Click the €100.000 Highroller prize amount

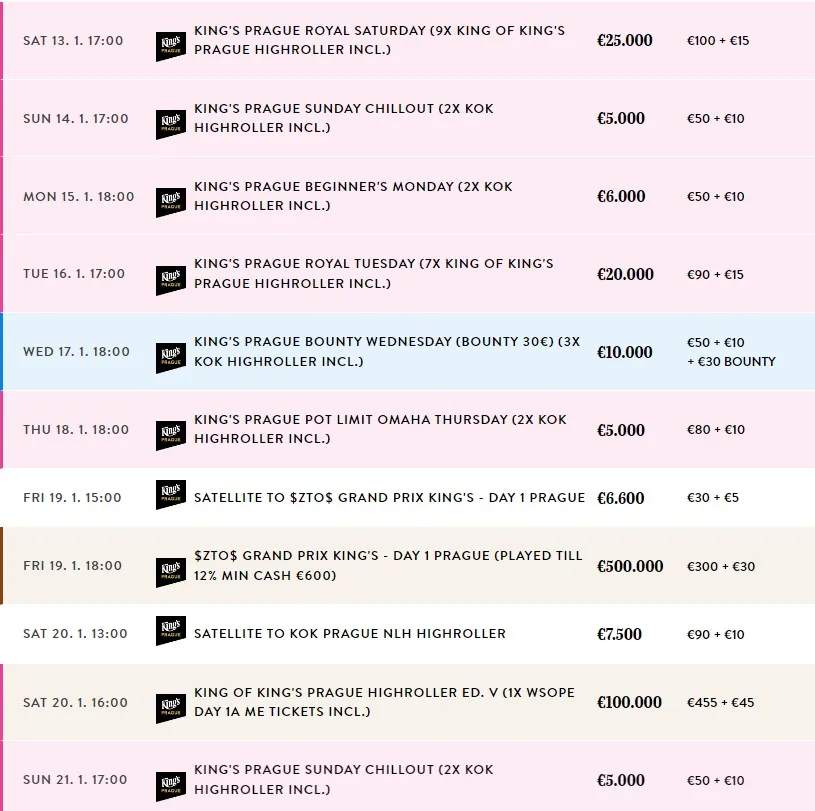630,702
